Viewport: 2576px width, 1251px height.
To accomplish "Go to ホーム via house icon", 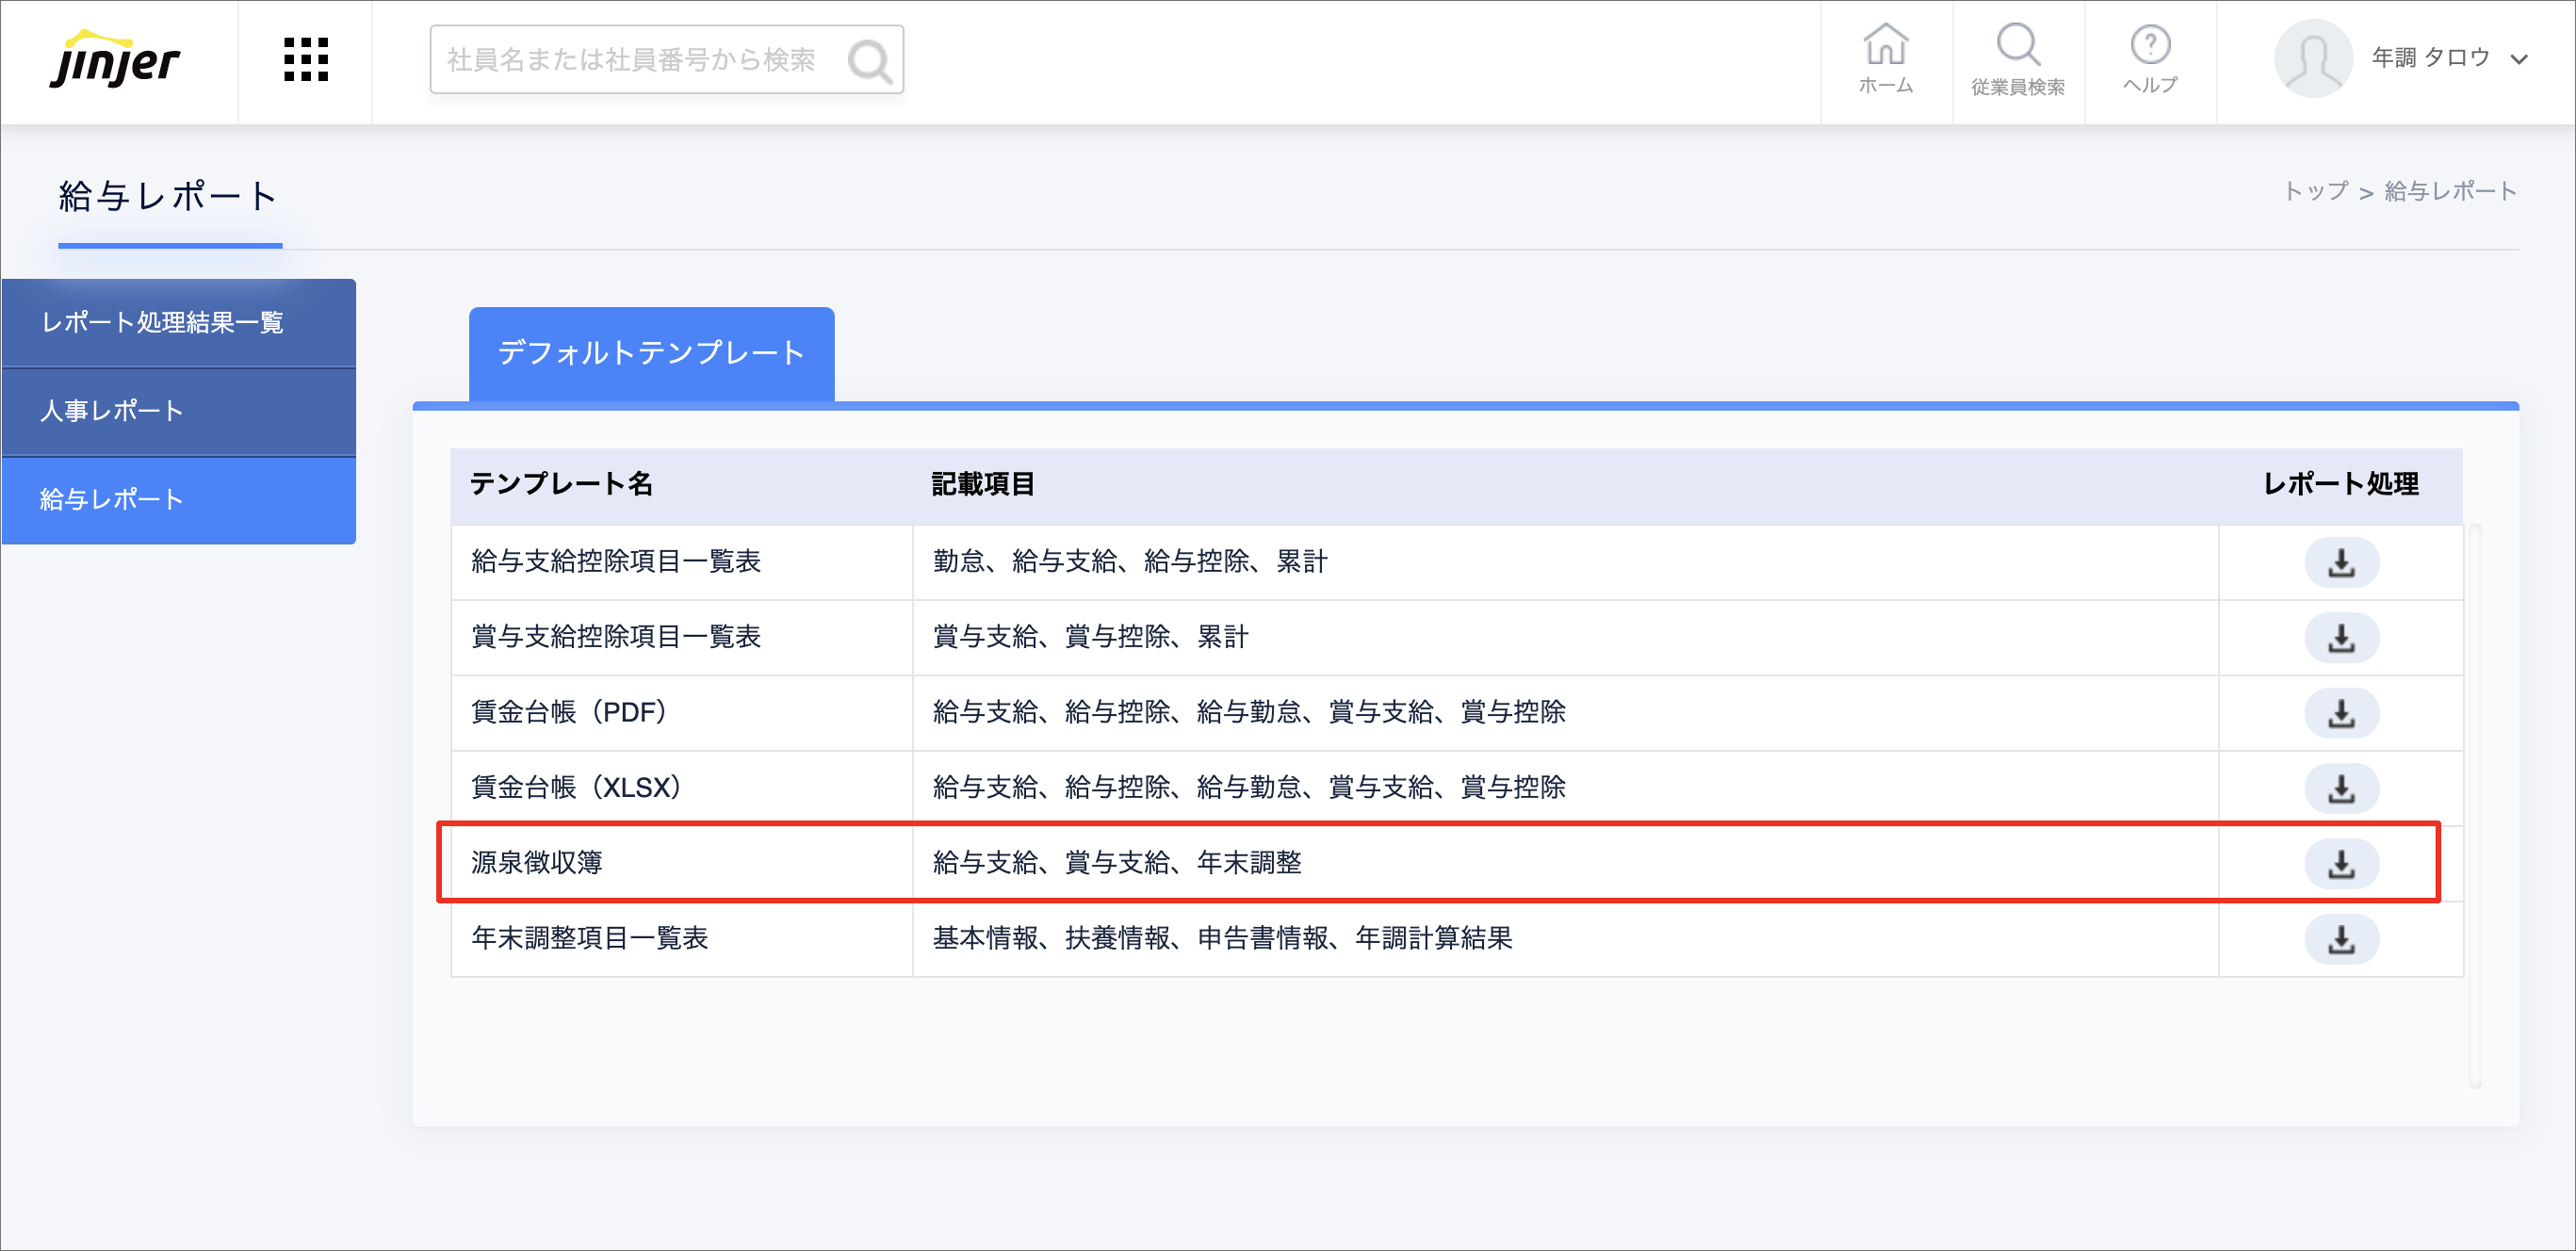I will (x=1885, y=60).
